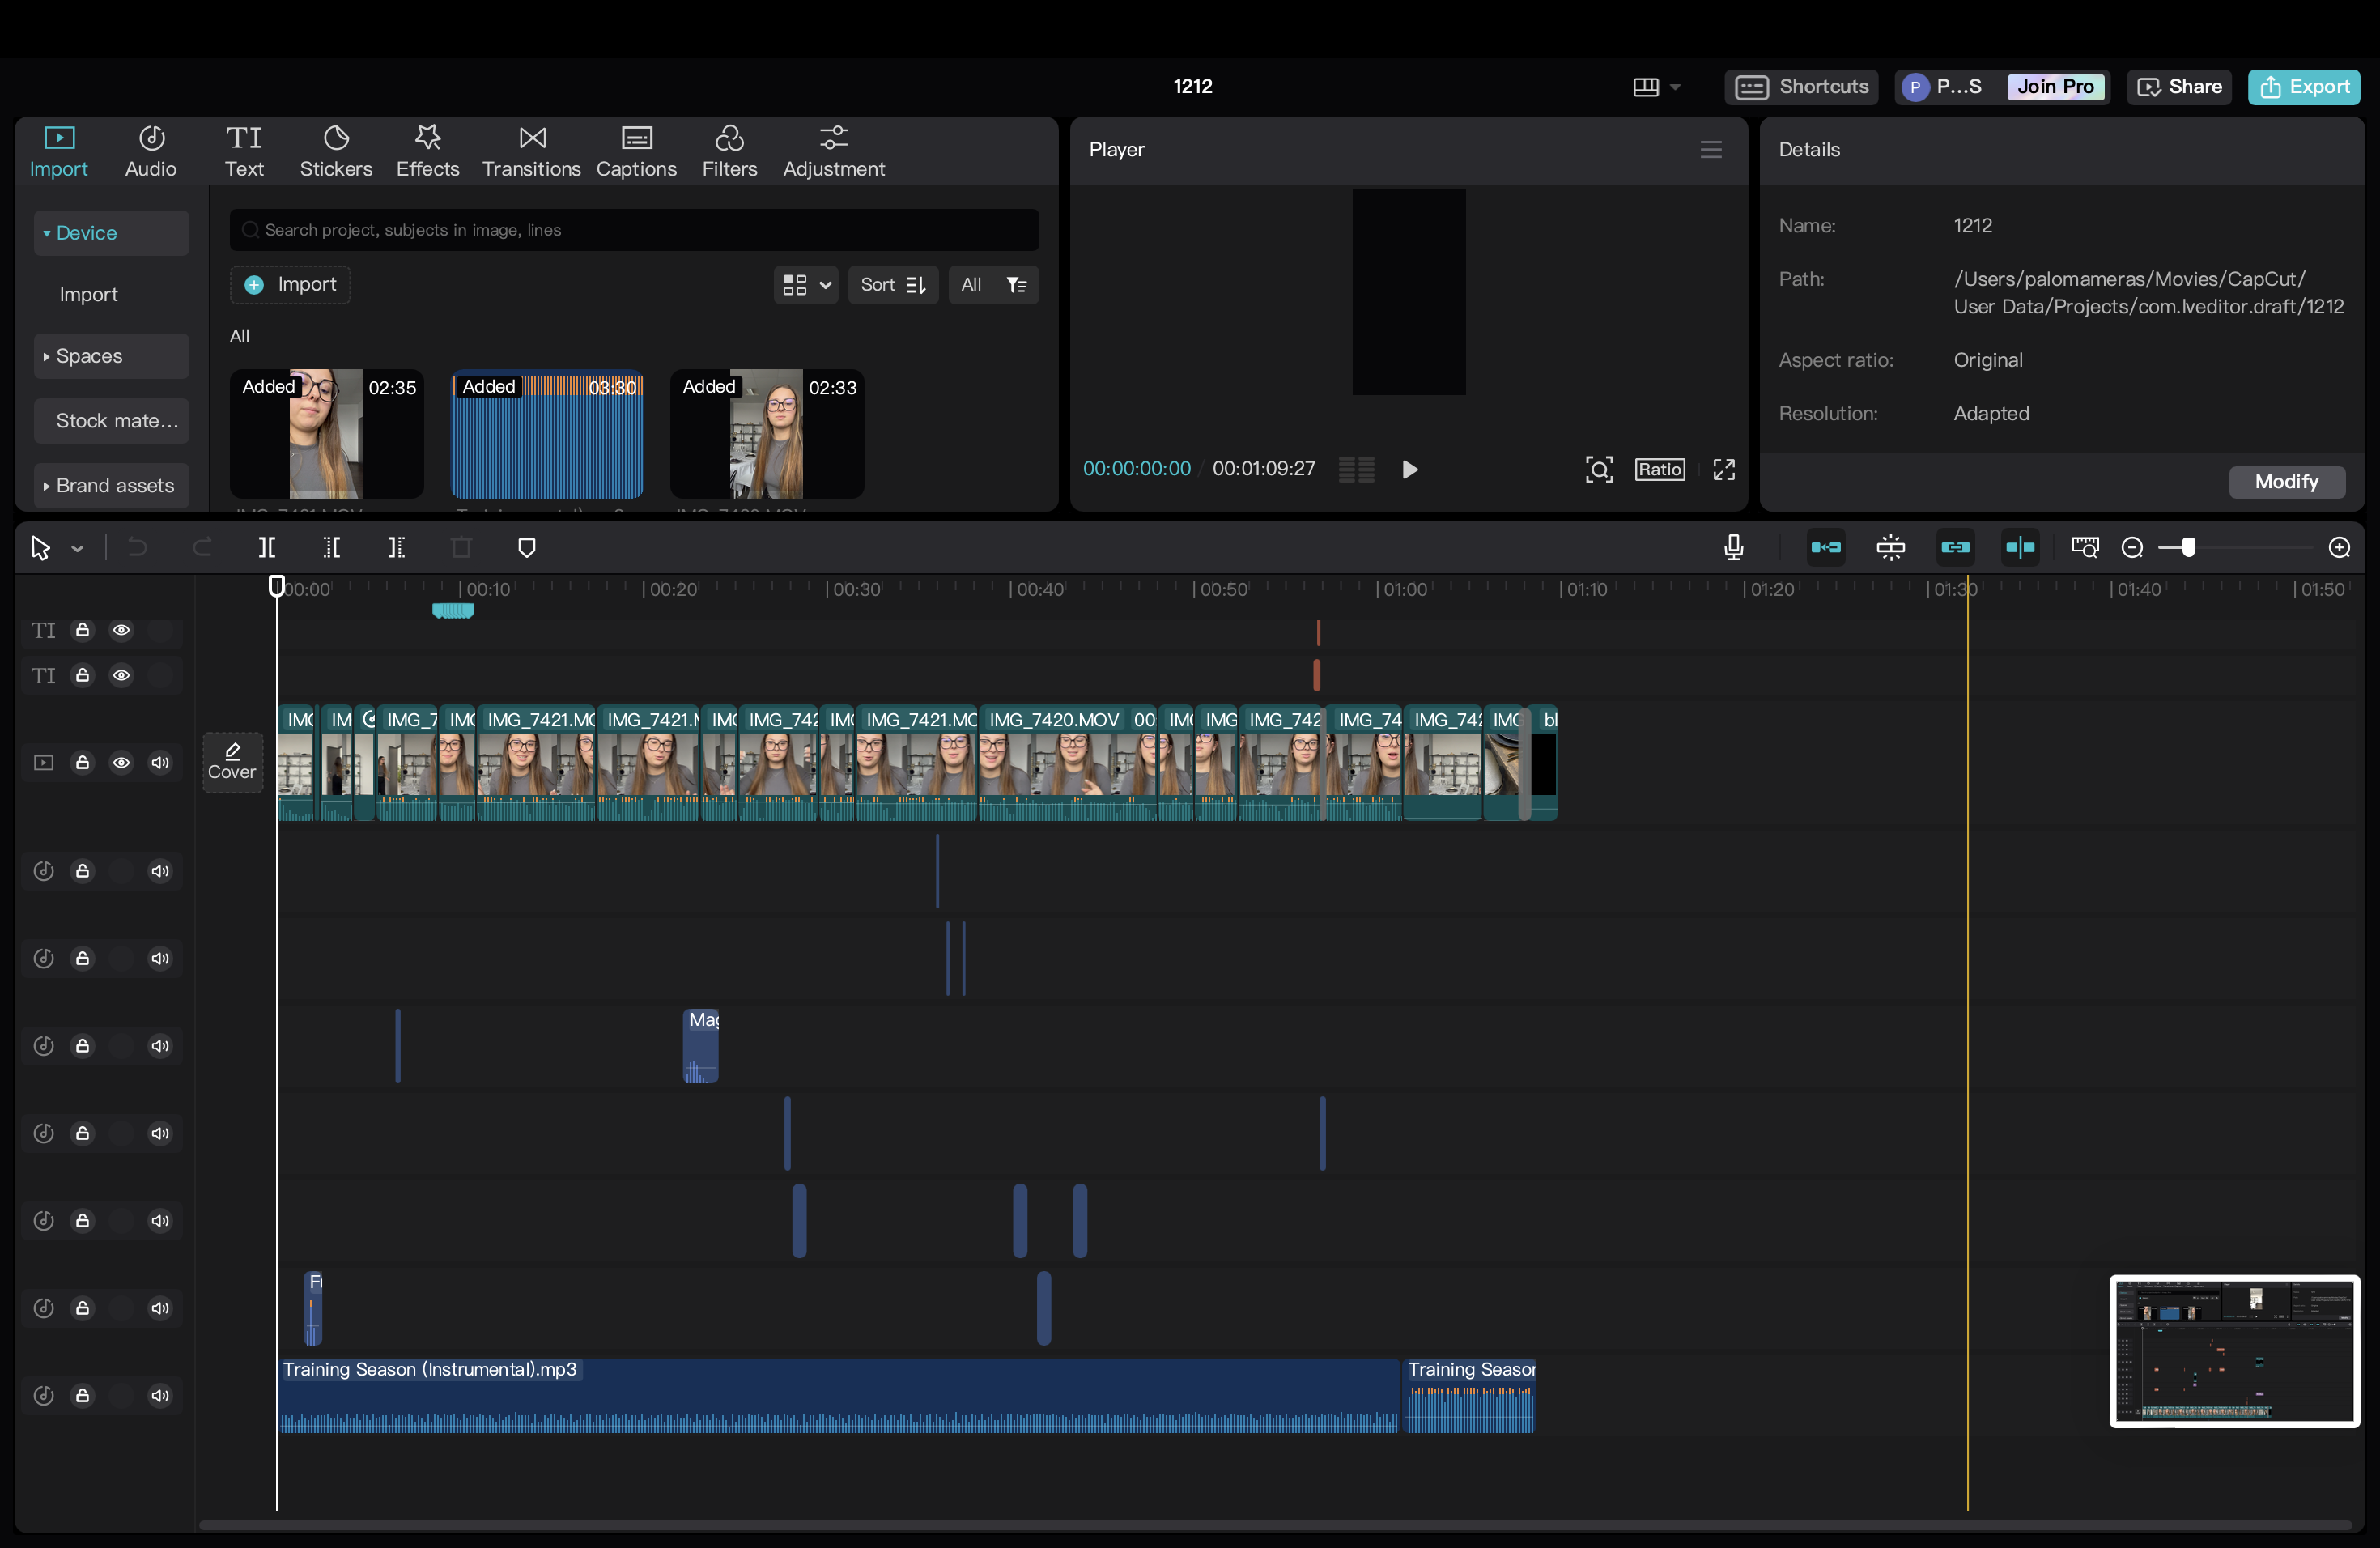Click the add marker shield icon
The height and width of the screenshot is (1548, 2380).
[527, 547]
